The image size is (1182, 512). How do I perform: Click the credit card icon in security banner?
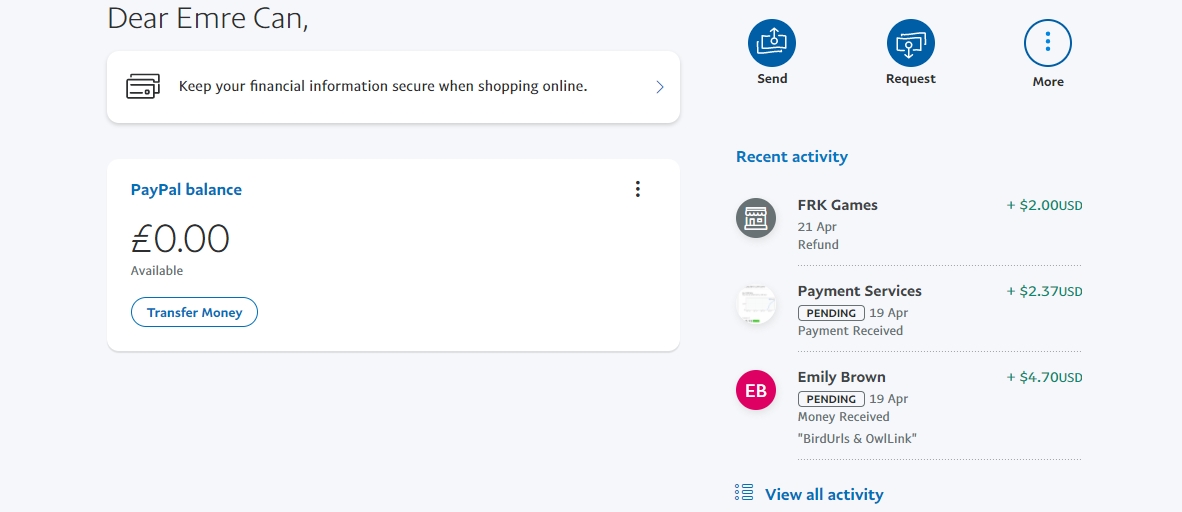coord(142,87)
